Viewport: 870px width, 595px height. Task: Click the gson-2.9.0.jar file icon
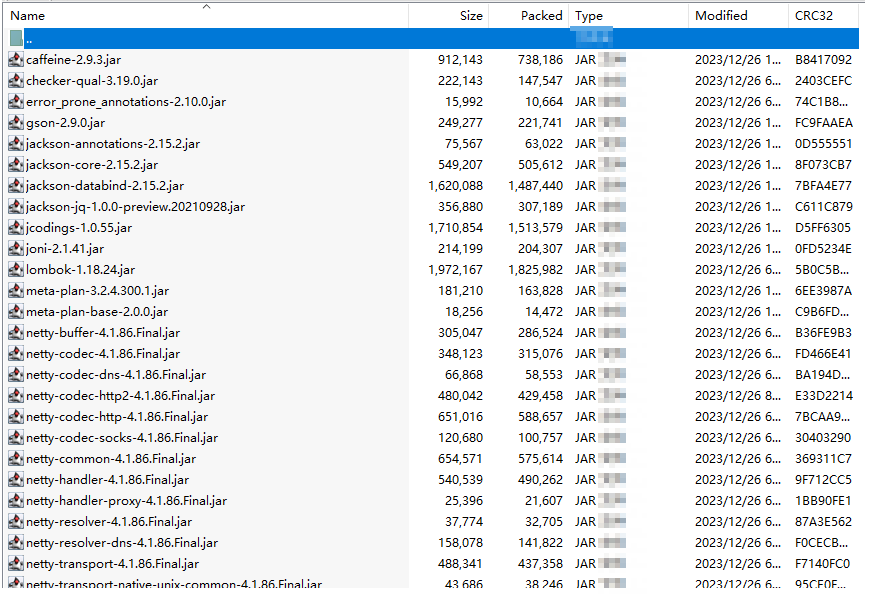(15, 123)
